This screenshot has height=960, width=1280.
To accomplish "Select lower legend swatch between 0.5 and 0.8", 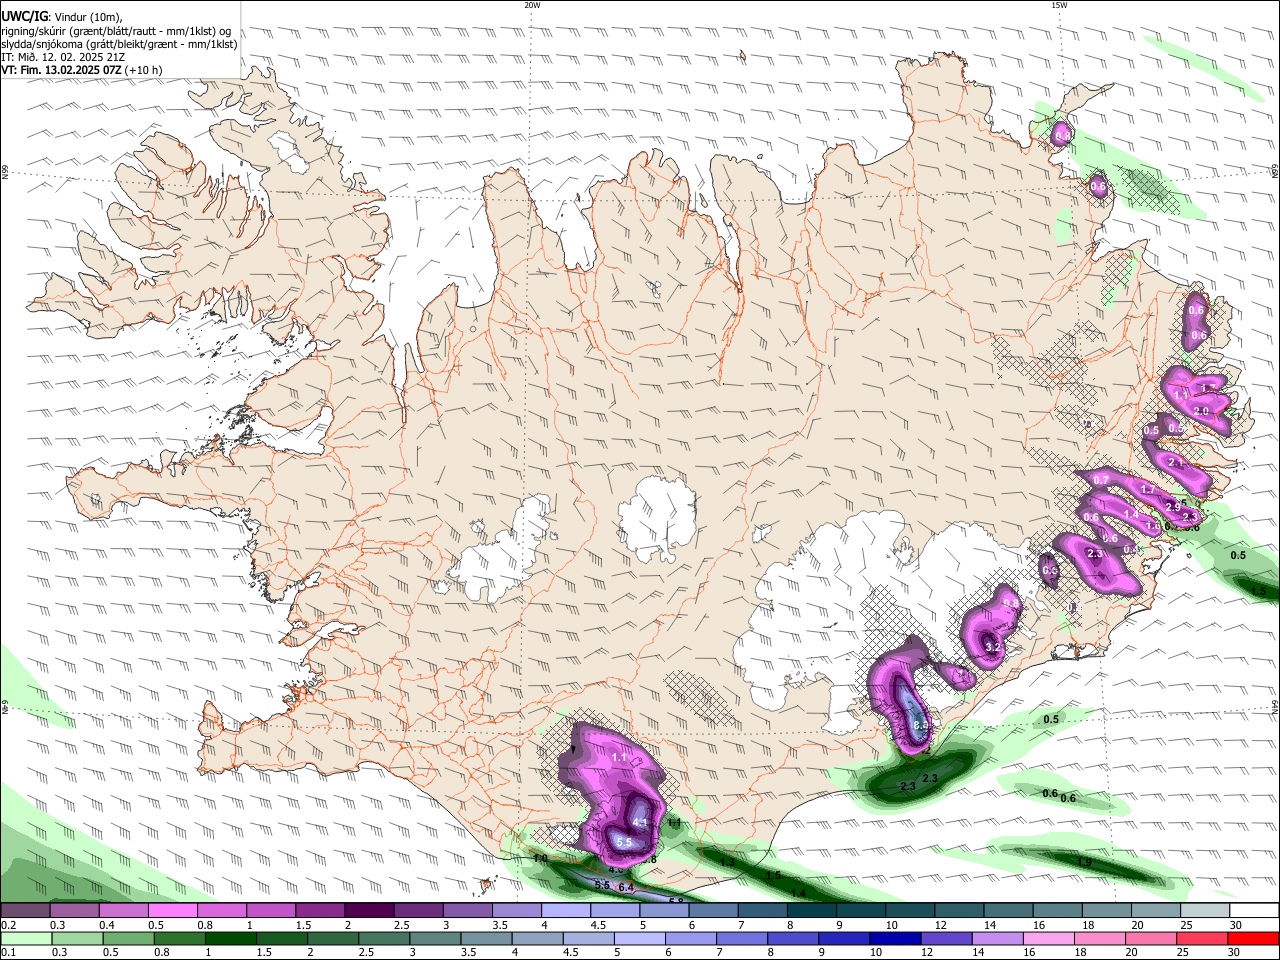I will point(129,939).
